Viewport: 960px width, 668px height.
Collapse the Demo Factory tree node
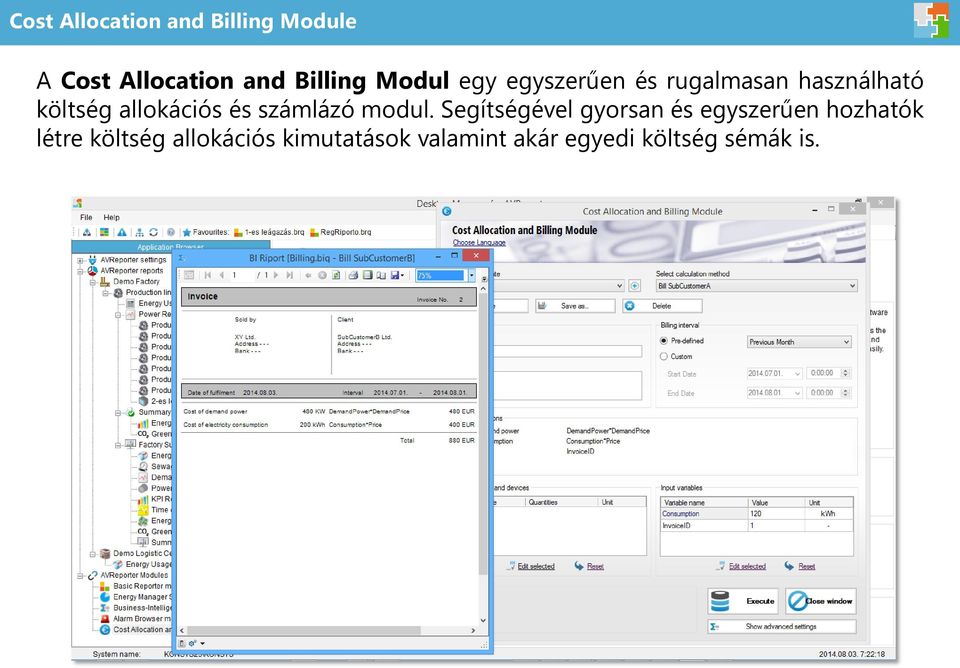92,282
